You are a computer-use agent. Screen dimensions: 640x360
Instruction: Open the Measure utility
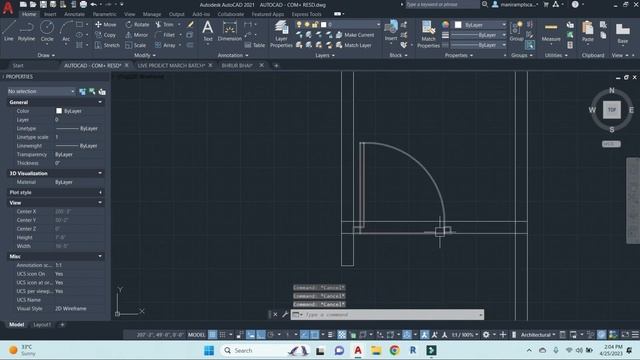coord(551,33)
